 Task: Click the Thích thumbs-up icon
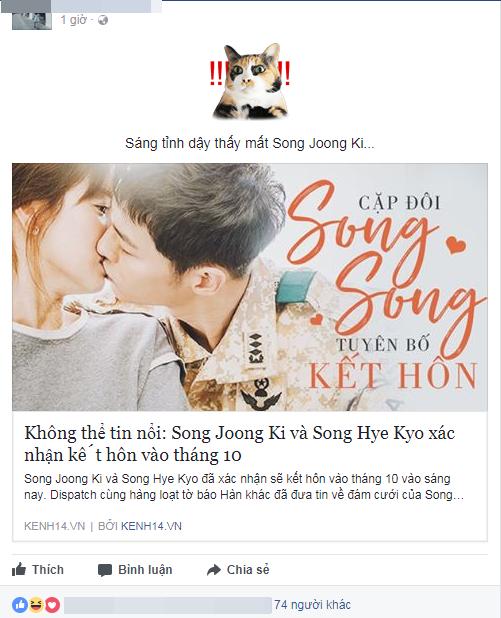[19, 570]
